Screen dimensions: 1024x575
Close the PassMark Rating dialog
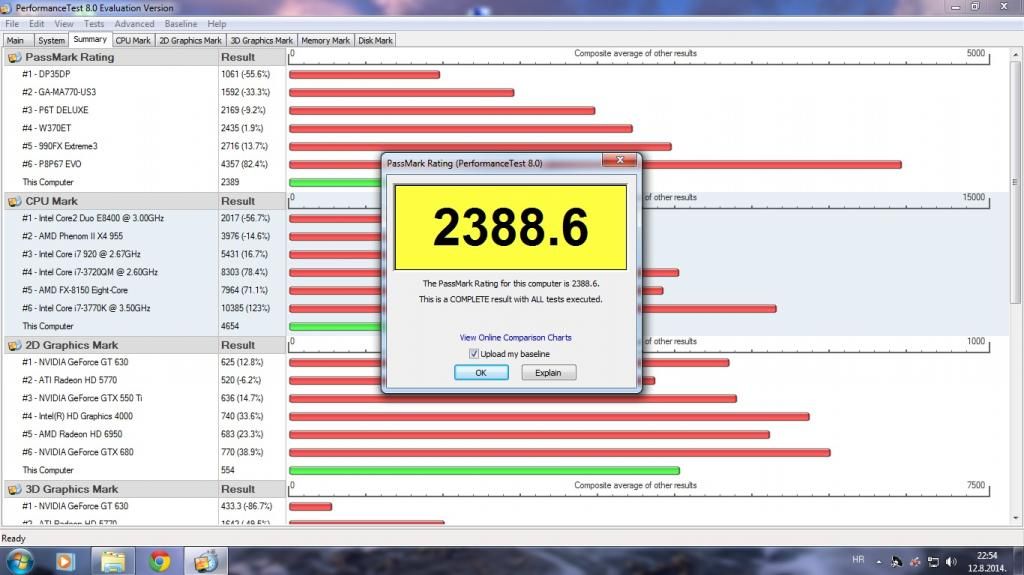tap(620, 159)
